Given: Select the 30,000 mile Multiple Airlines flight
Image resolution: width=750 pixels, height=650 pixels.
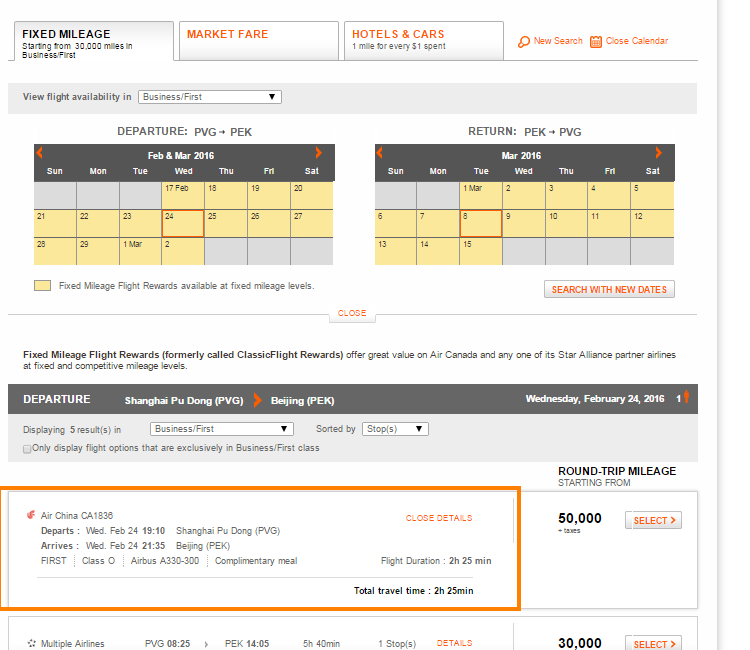Looking at the screenshot, I should 653,644.
